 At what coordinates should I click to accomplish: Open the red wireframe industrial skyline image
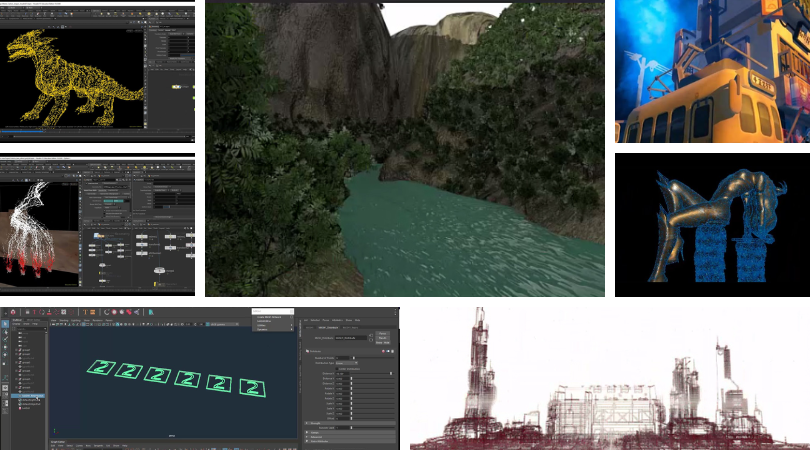point(609,378)
